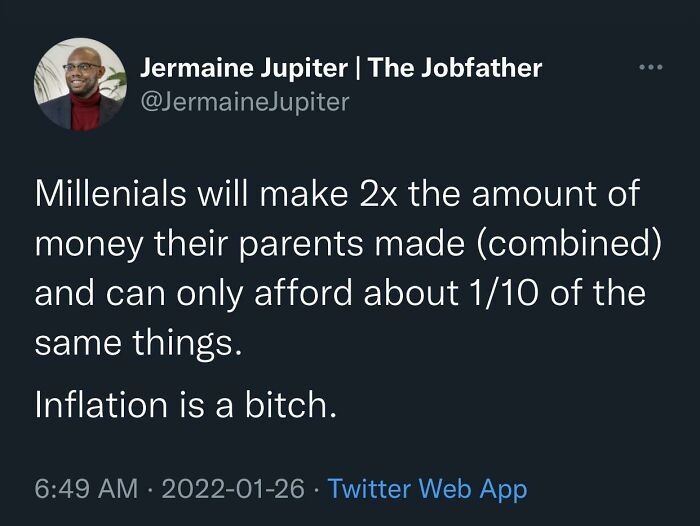Click the "same things." text
The width and height of the screenshot is (700, 526).
point(138,344)
